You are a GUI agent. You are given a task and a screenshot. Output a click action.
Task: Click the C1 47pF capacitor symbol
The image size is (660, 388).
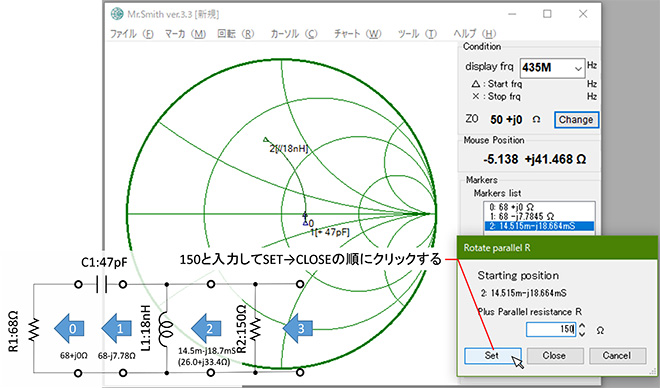pyautogui.click(x=101, y=284)
